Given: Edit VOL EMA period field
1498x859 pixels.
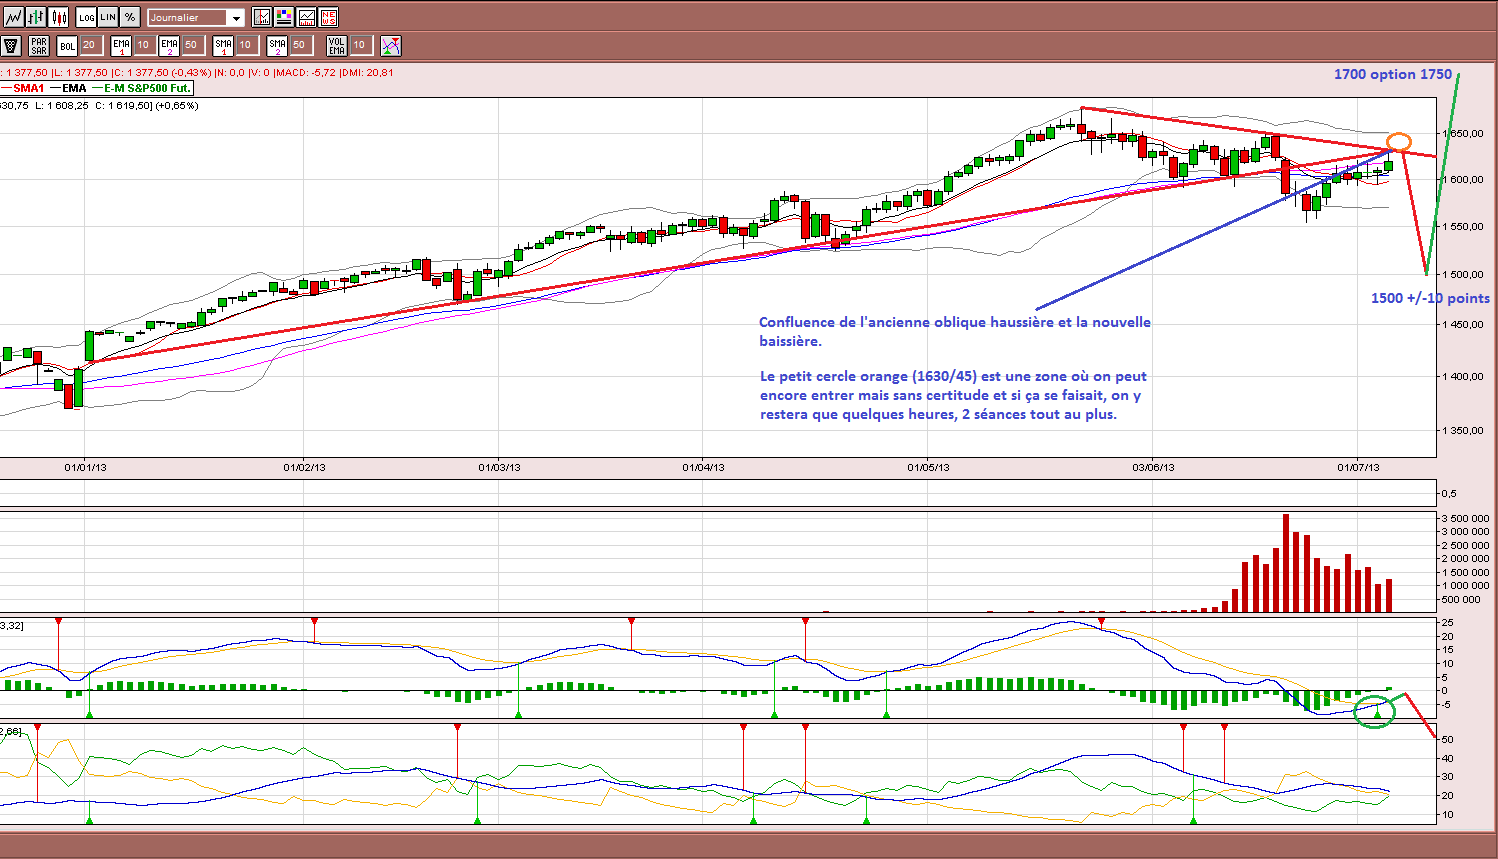Looking at the screenshot, I should click(360, 45).
